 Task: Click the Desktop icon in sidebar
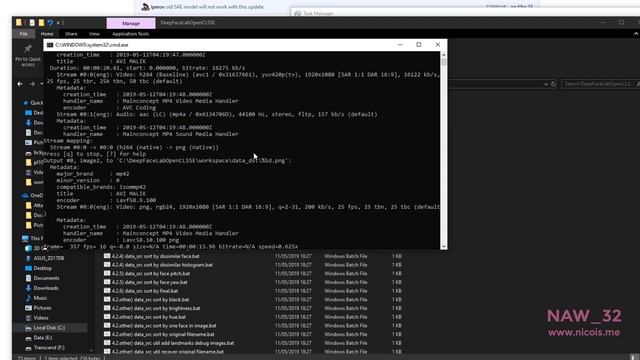coord(28,268)
